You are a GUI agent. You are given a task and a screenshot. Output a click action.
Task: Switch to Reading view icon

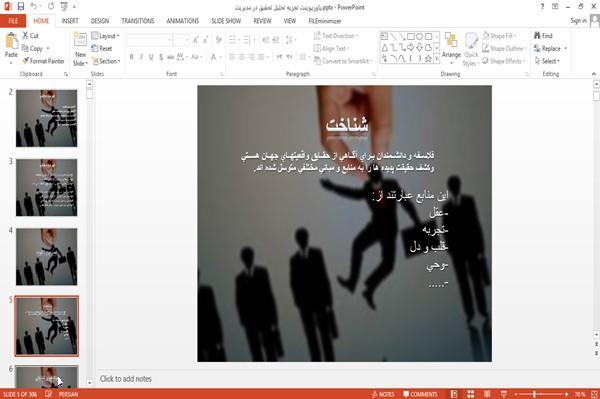pos(487,394)
